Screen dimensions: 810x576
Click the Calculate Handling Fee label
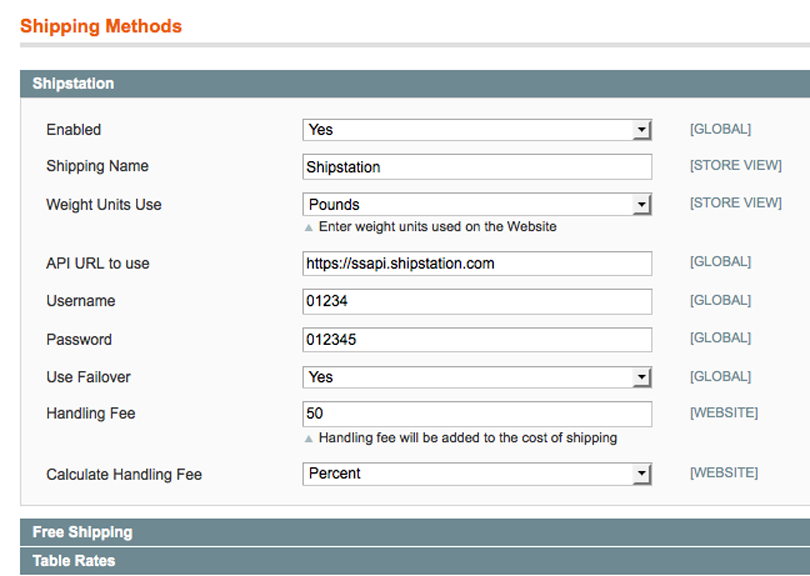(124, 475)
